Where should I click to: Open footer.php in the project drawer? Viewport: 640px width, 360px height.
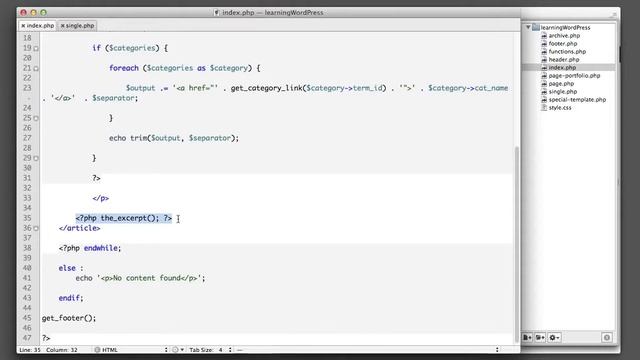(x=563, y=44)
